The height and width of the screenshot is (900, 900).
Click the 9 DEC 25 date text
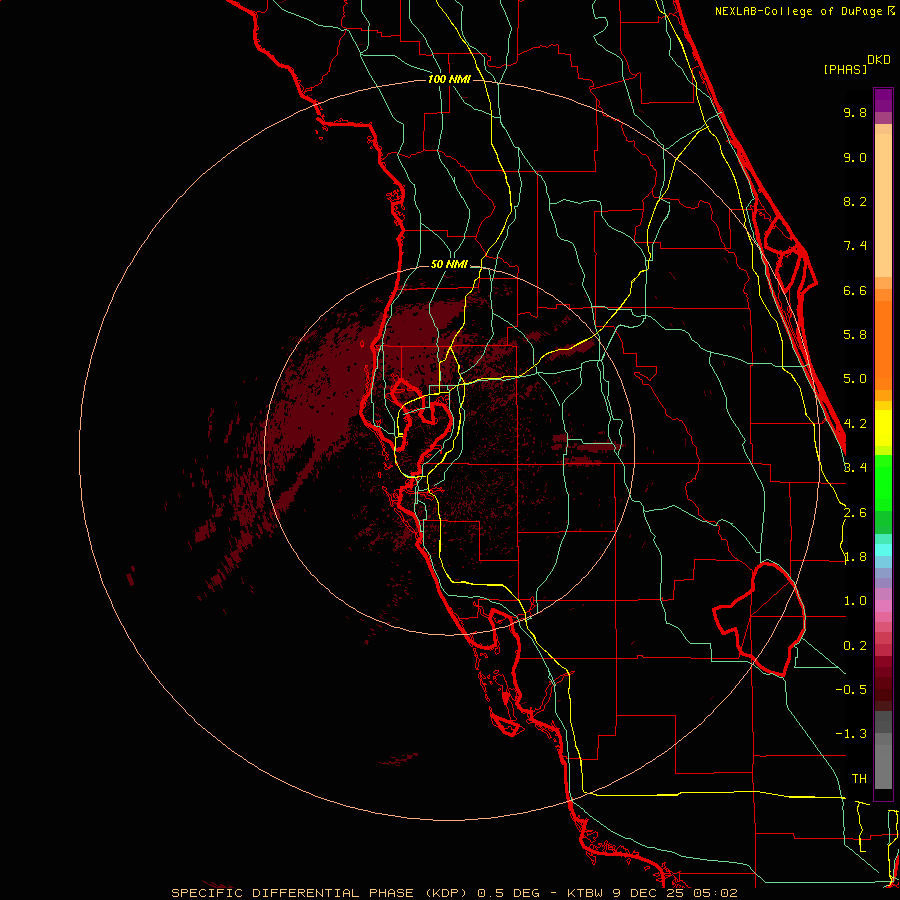(x=649, y=893)
